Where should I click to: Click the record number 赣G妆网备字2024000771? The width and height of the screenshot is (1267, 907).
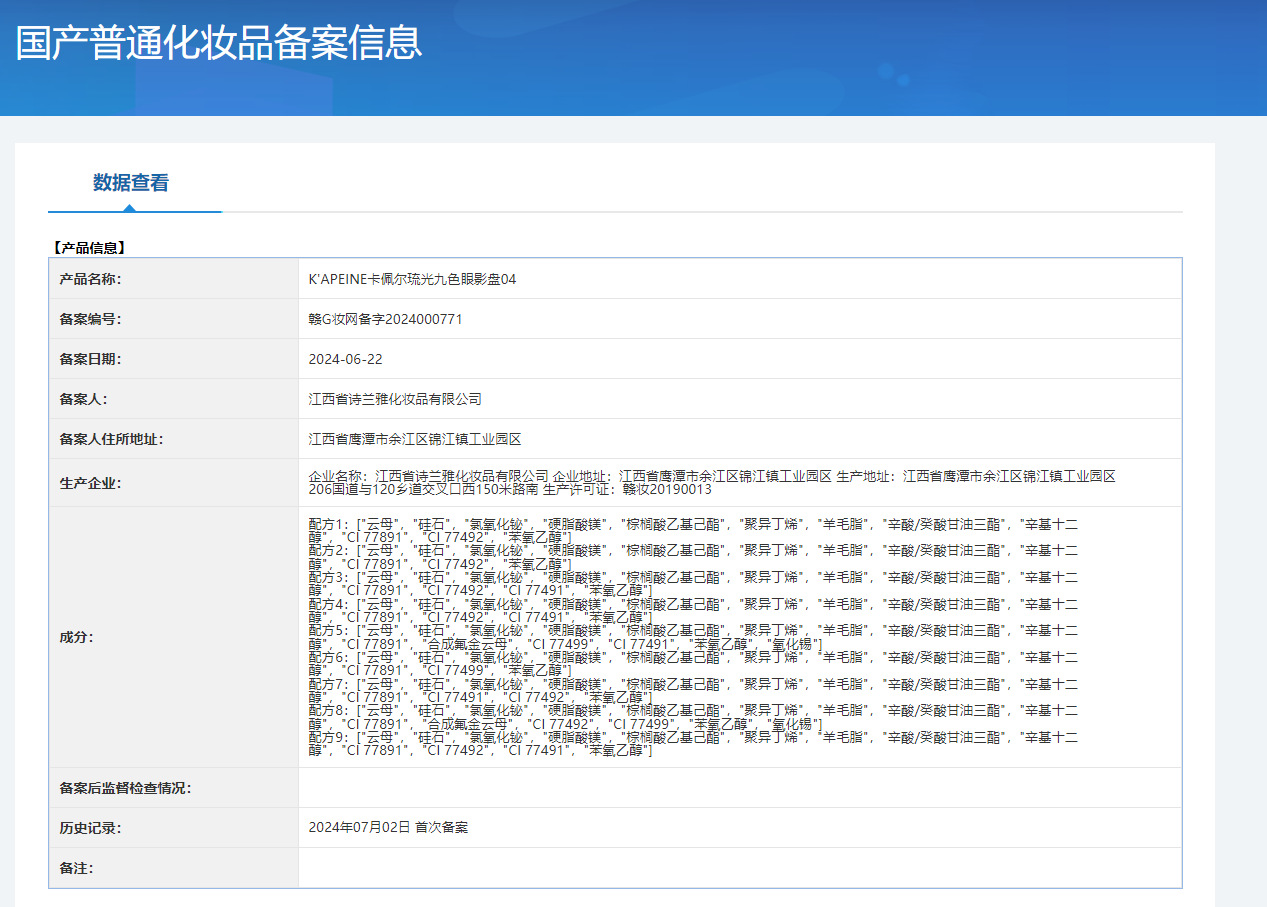pos(385,319)
